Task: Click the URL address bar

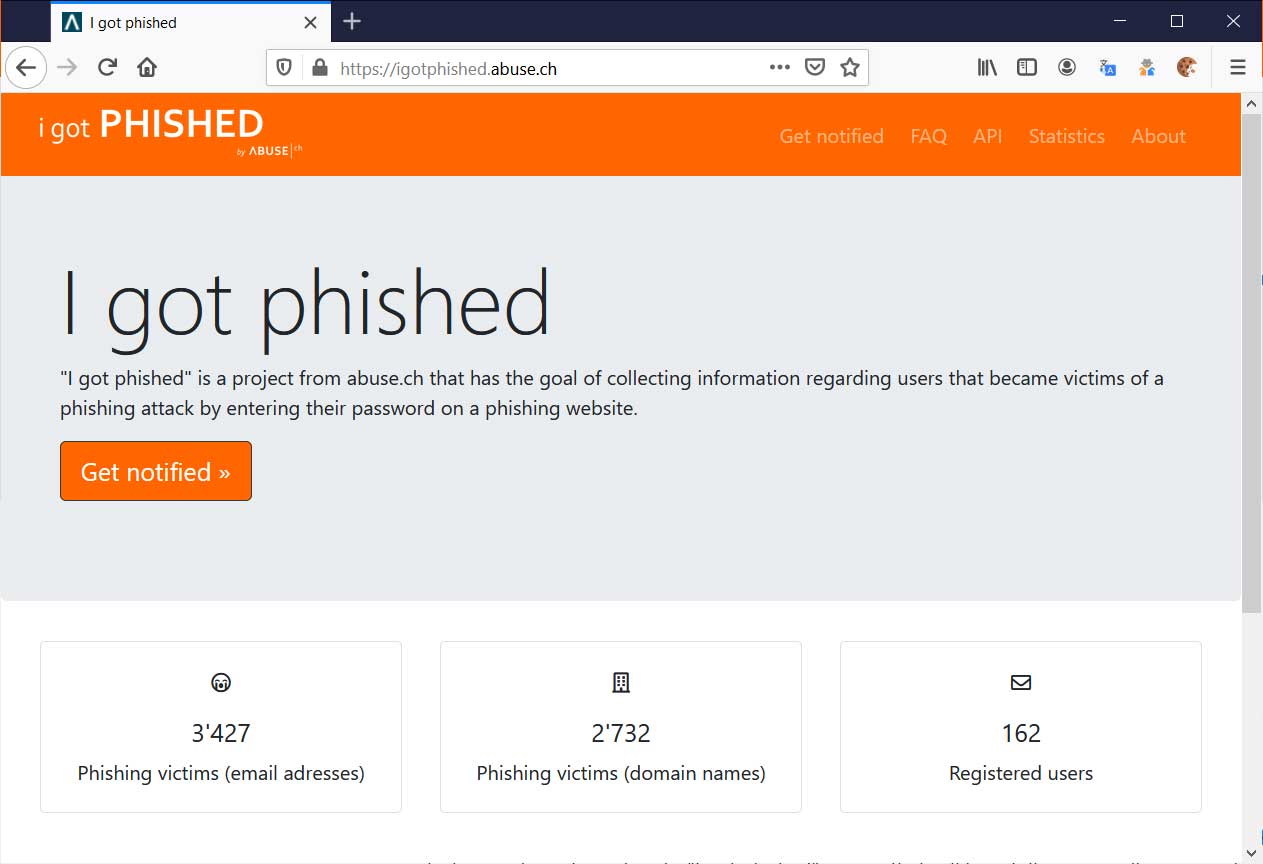Action: pyautogui.click(x=550, y=68)
